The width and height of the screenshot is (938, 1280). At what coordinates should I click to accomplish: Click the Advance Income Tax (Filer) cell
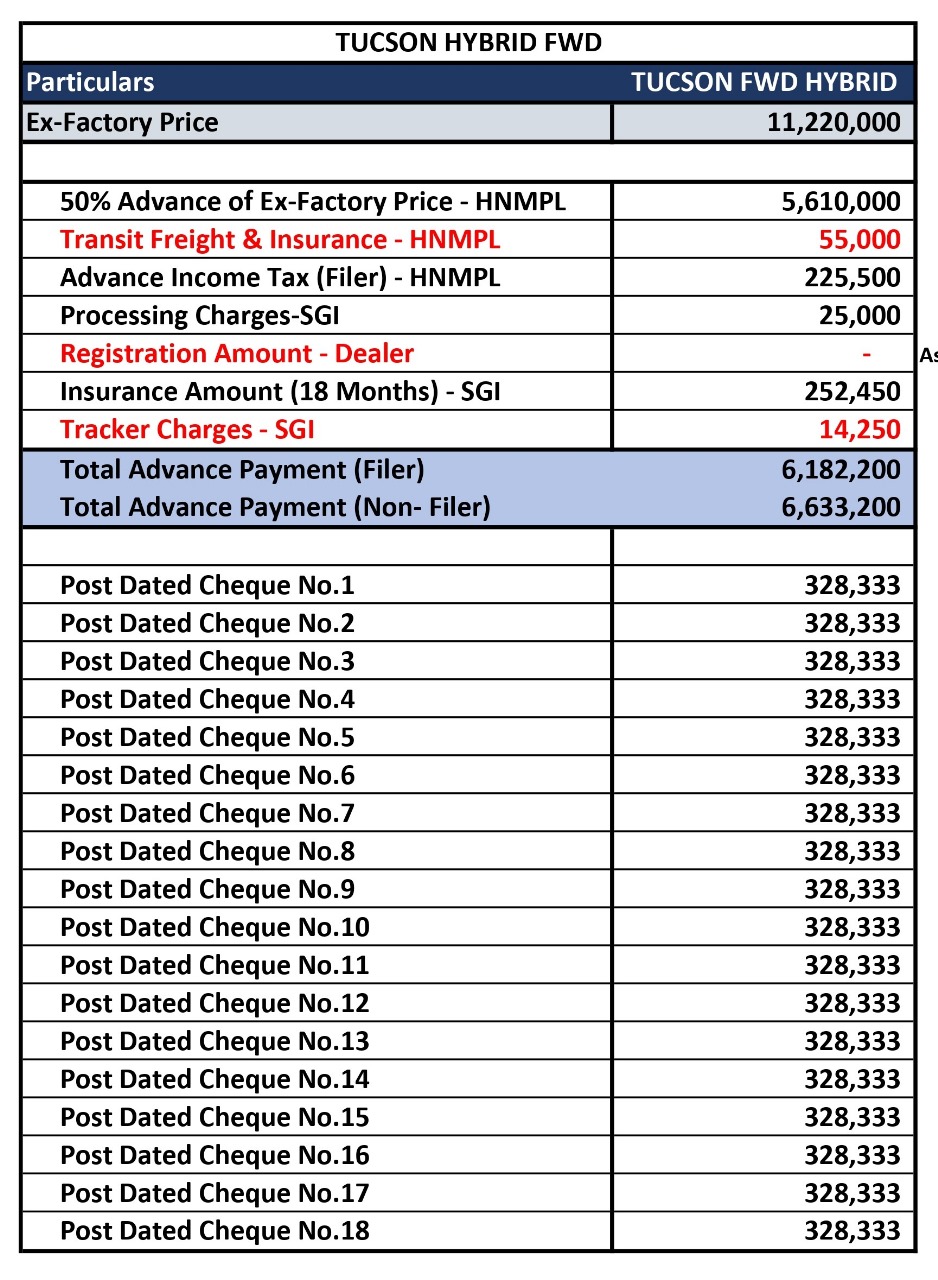pos(280,277)
